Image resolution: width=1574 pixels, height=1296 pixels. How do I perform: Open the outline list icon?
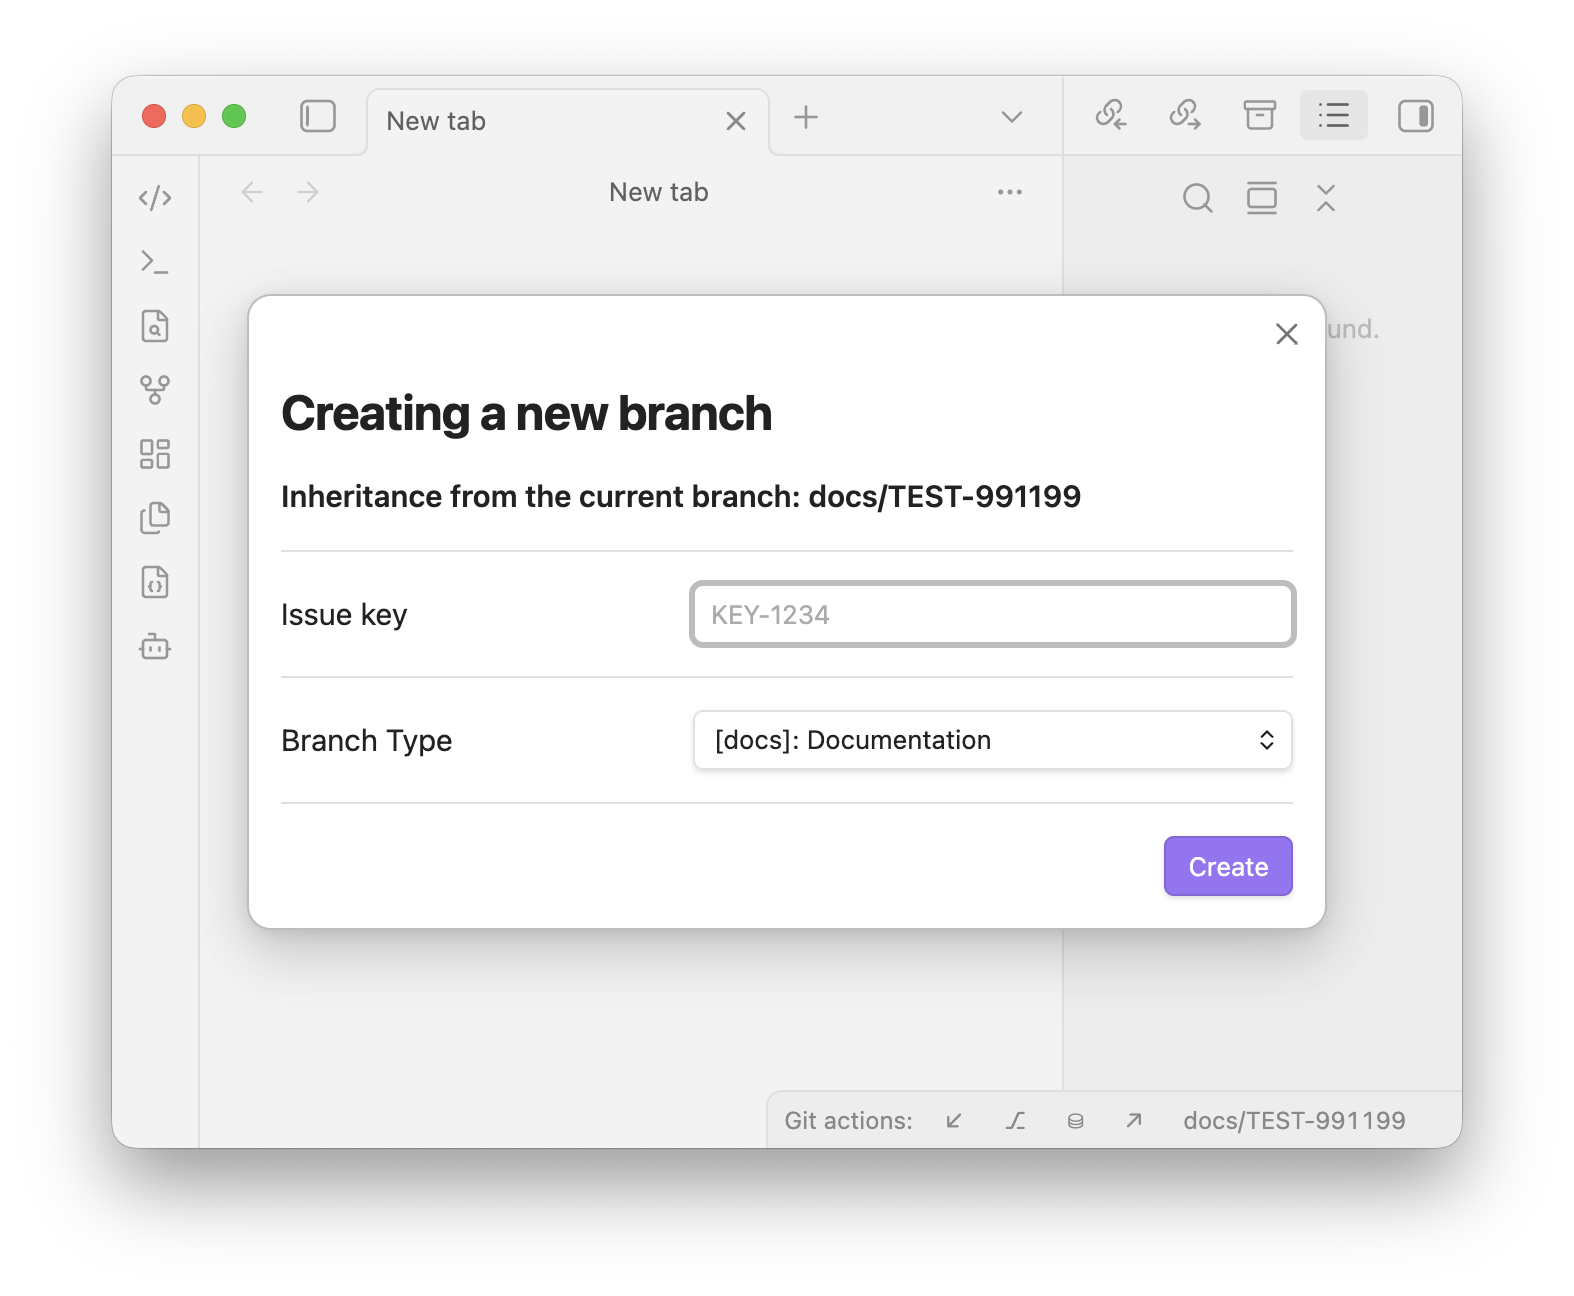pos(1334,115)
